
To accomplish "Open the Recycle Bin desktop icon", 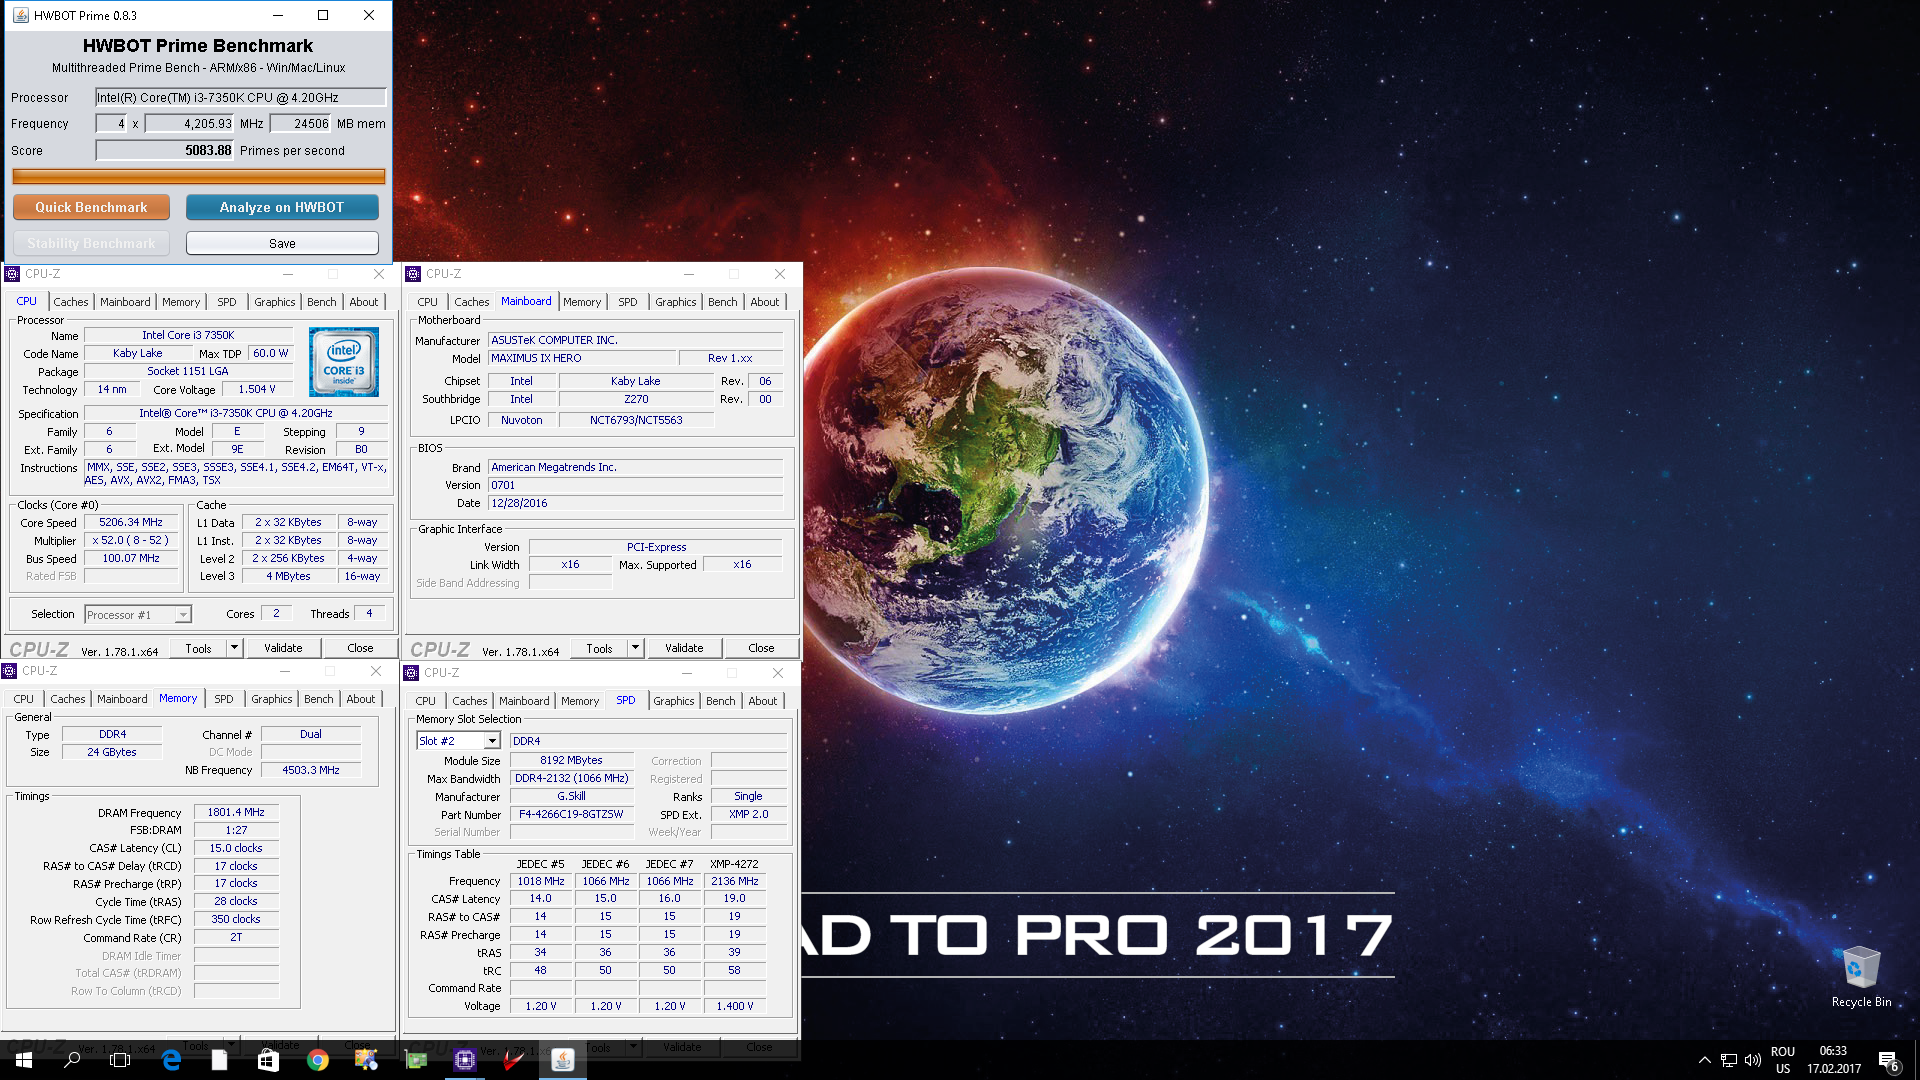I will pyautogui.click(x=1861, y=976).
